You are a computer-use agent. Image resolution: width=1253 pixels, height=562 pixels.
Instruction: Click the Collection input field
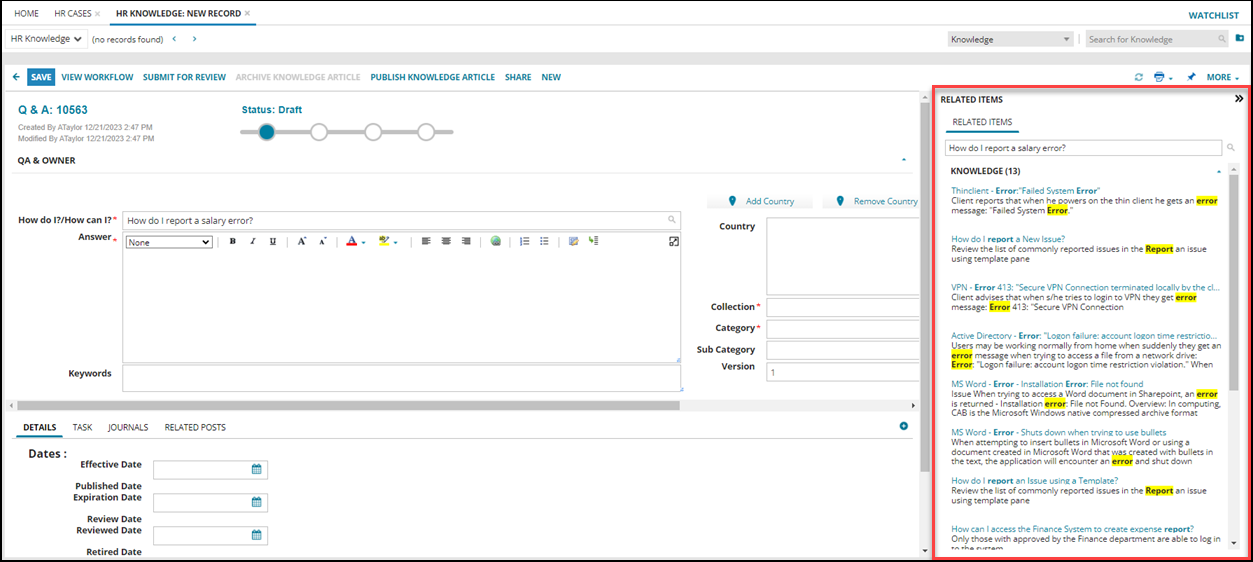click(x=842, y=307)
